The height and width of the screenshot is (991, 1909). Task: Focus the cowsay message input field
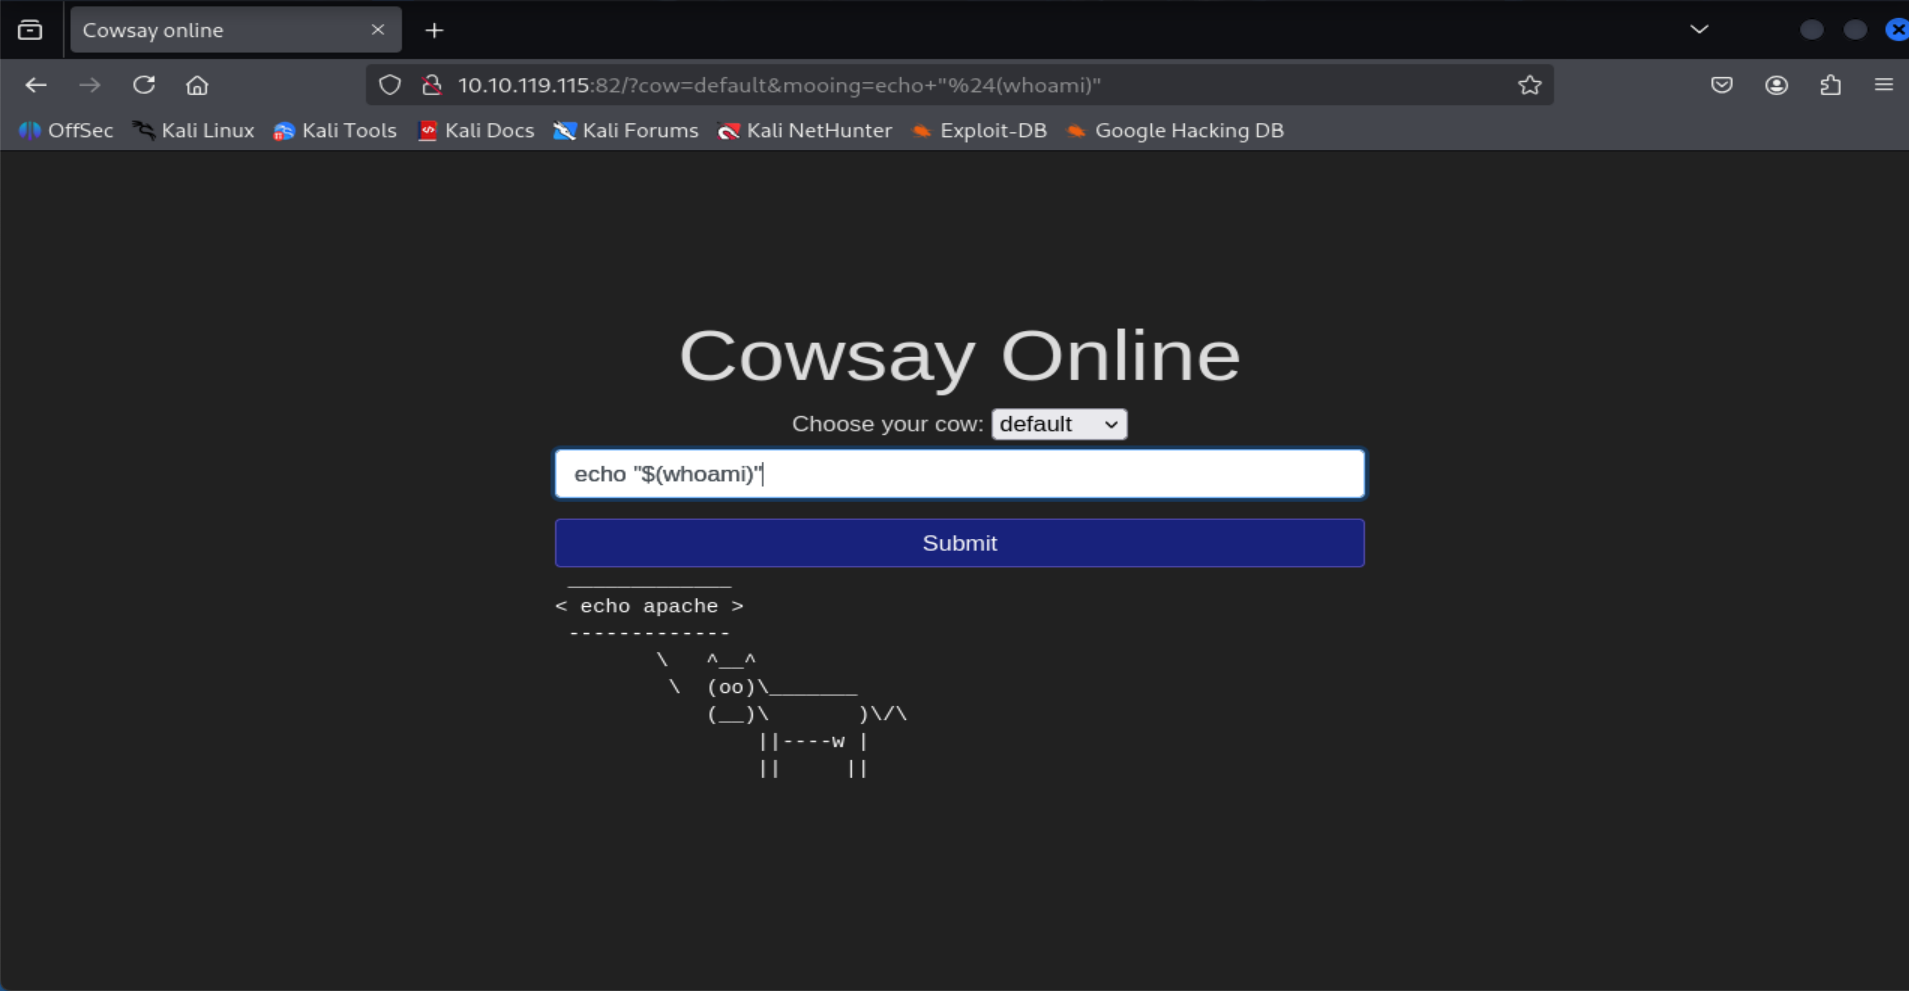pyautogui.click(x=959, y=474)
